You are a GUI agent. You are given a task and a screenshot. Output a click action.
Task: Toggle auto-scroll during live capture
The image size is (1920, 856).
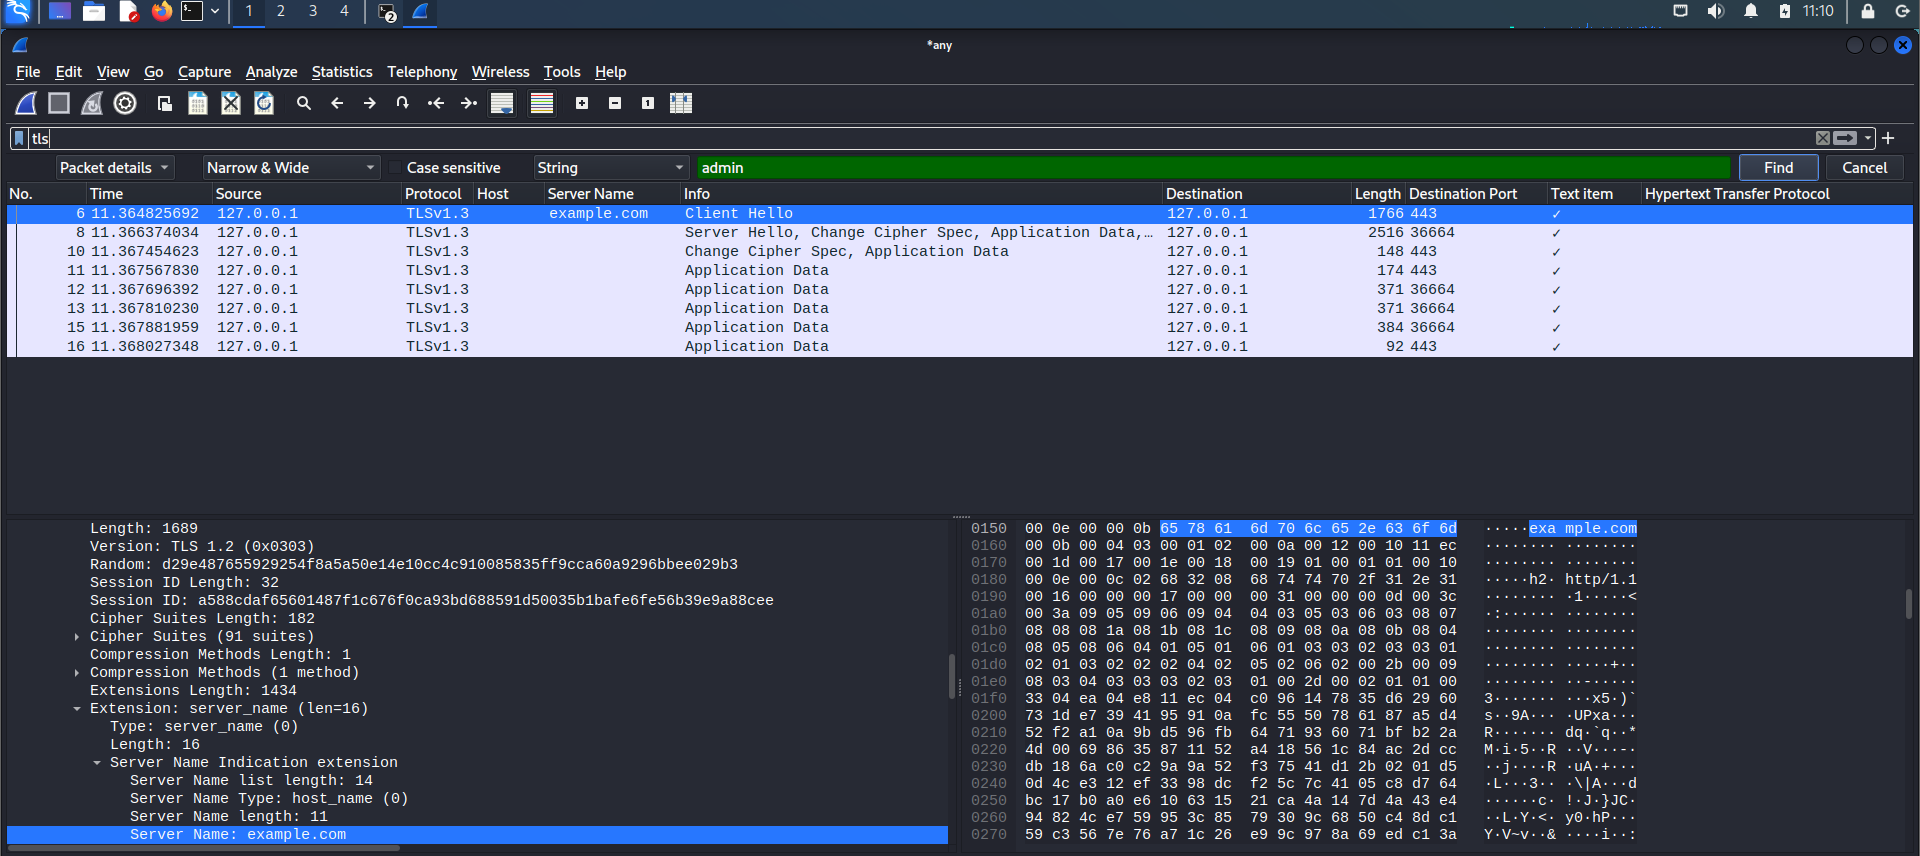coord(502,103)
